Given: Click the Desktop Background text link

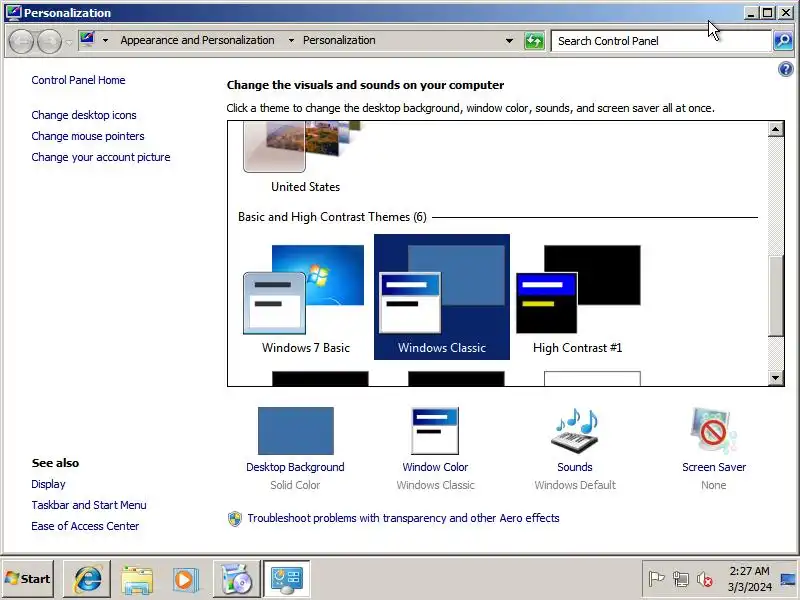Looking at the screenshot, I should click(x=295, y=467).
